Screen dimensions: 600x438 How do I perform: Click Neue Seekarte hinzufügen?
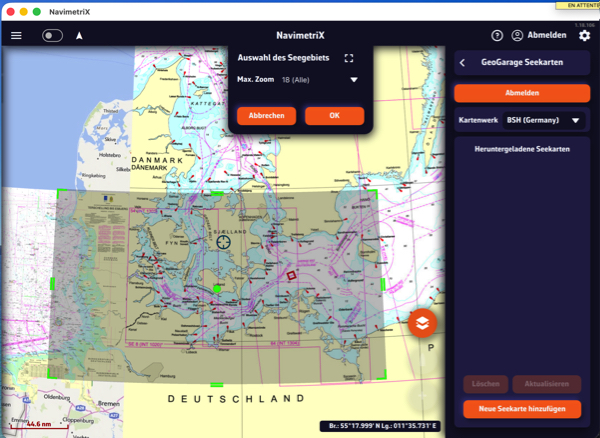522,409
